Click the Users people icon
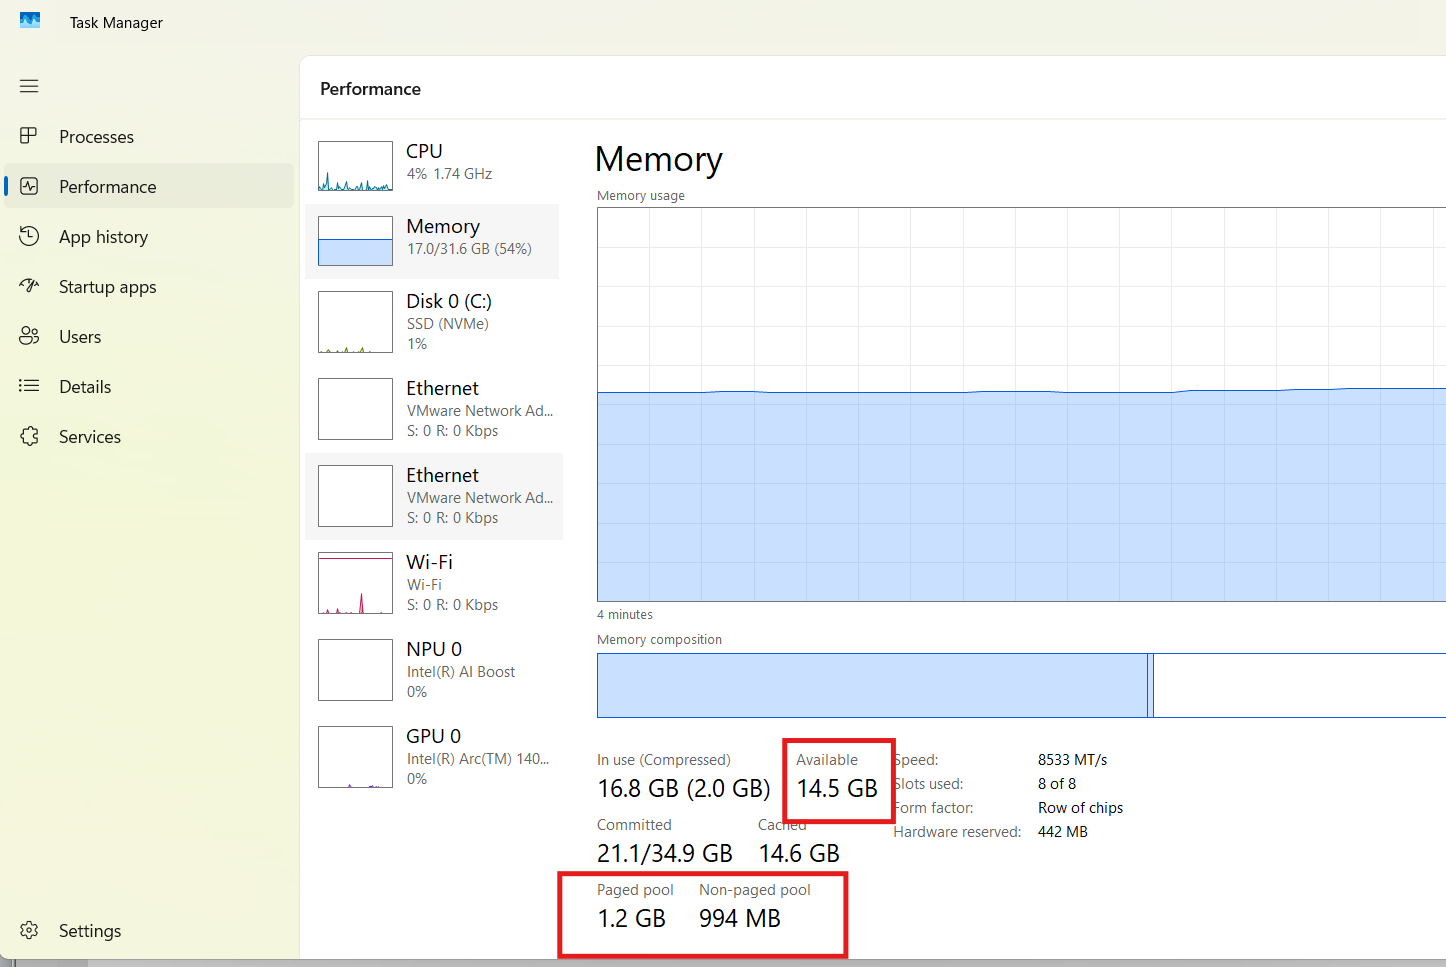 point(29,336)
